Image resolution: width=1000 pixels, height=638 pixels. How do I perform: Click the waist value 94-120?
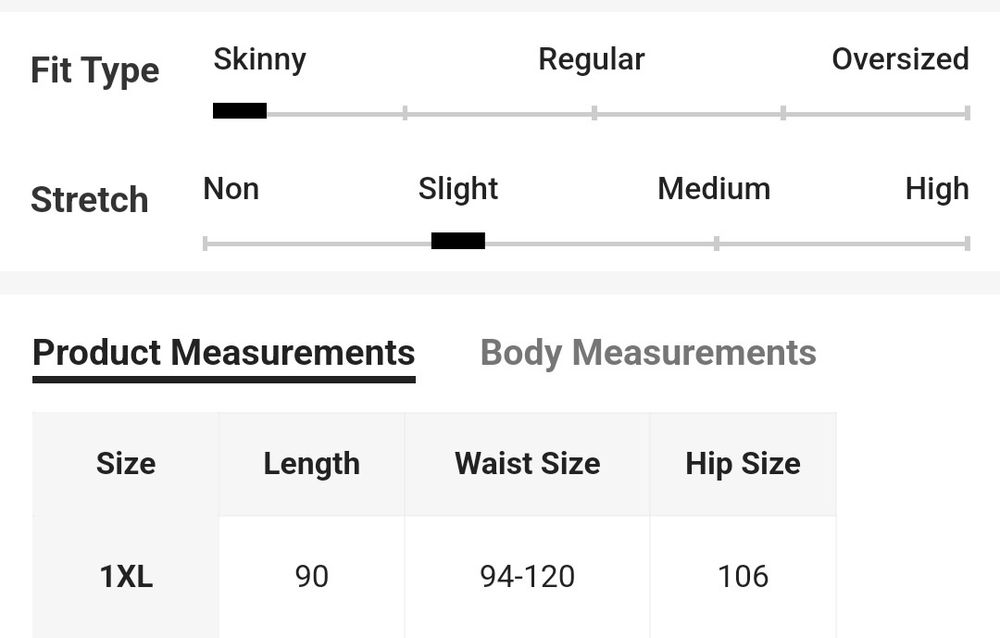[527, 577]
